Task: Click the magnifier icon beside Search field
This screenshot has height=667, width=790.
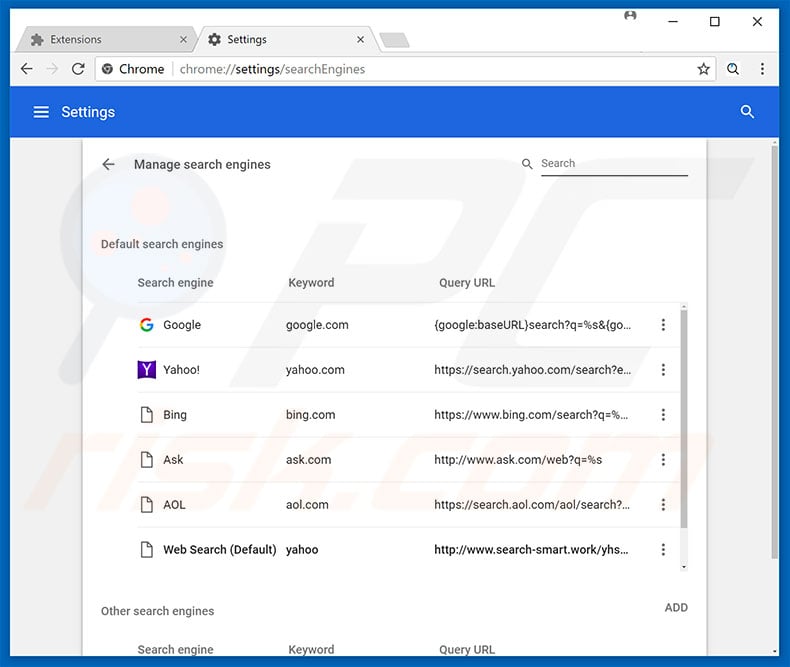Action: coord(527,164)
